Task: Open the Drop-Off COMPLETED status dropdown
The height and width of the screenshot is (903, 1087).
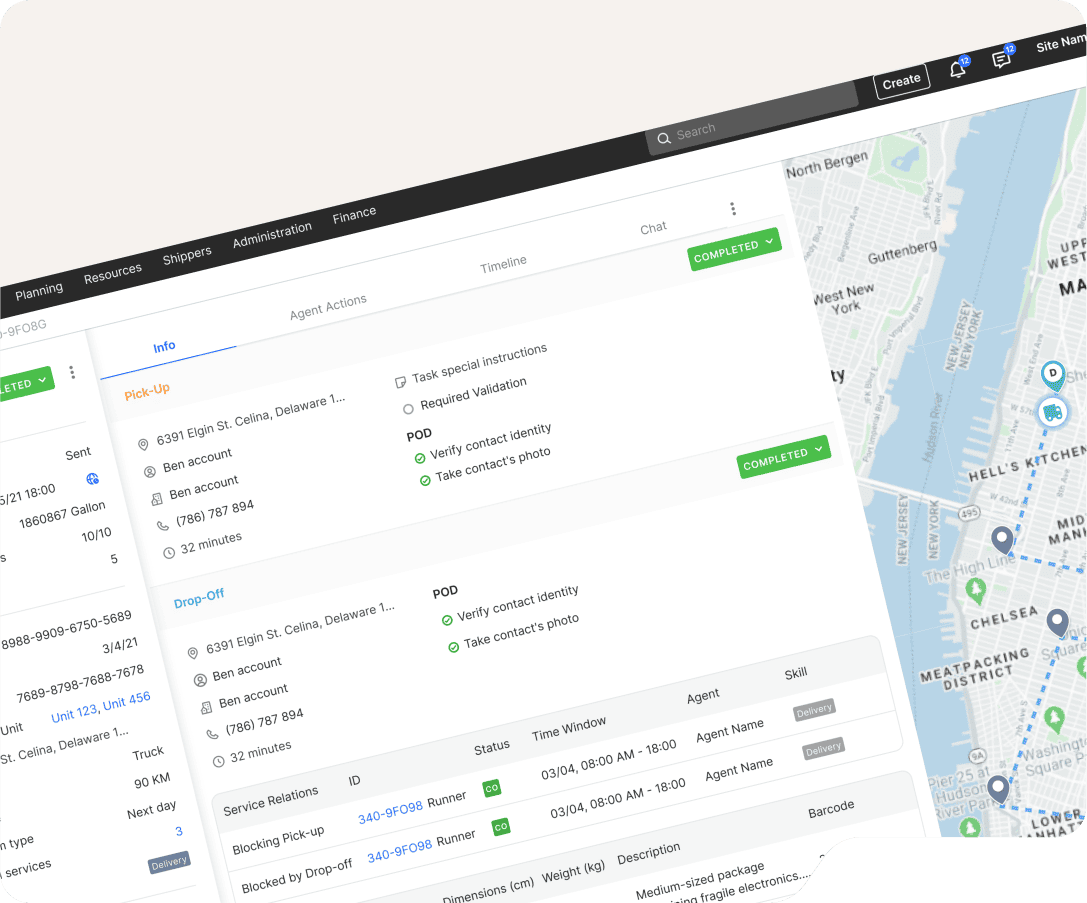Action: [x=783, y=457]
